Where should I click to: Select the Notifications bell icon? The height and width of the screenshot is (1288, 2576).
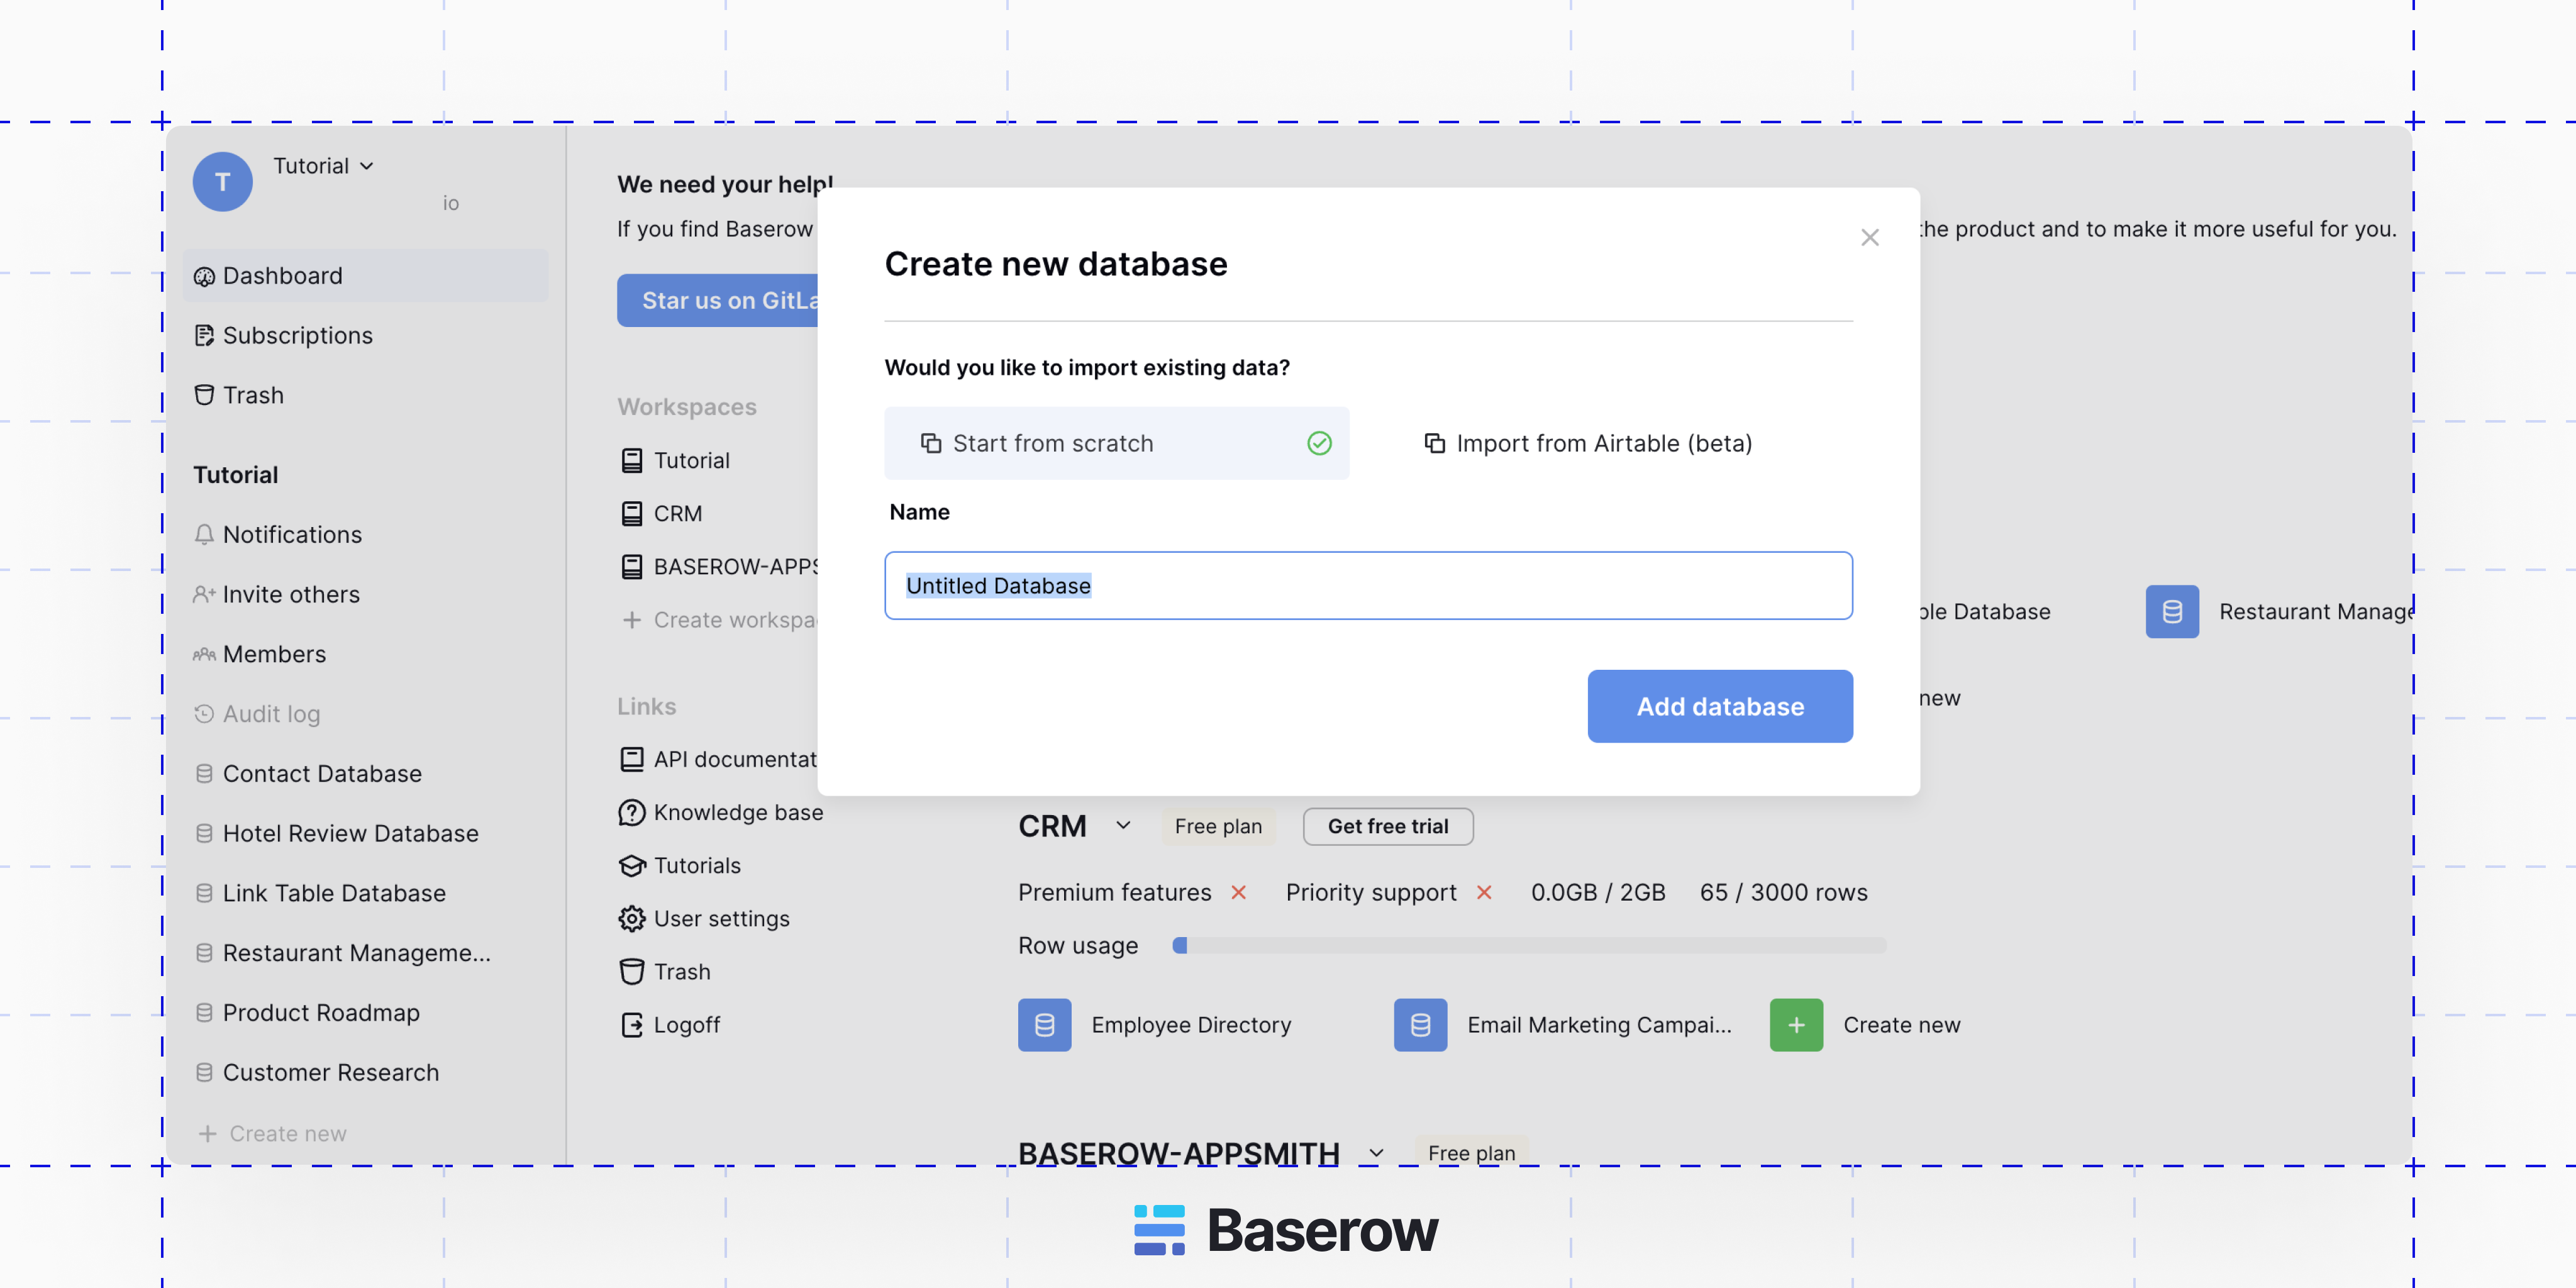click(x=204, y=535)
